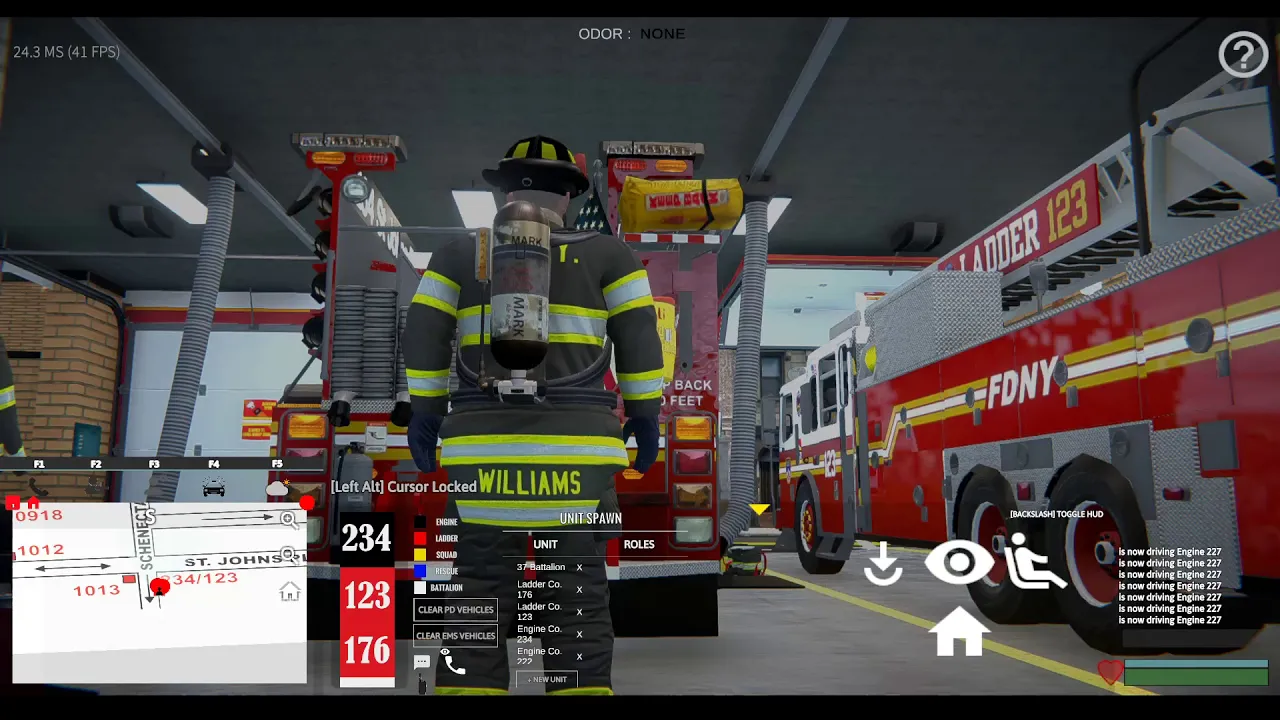The image size is (1280, 720).
Task: Click the 1012 label on minimap
Action: coord(40,550)
